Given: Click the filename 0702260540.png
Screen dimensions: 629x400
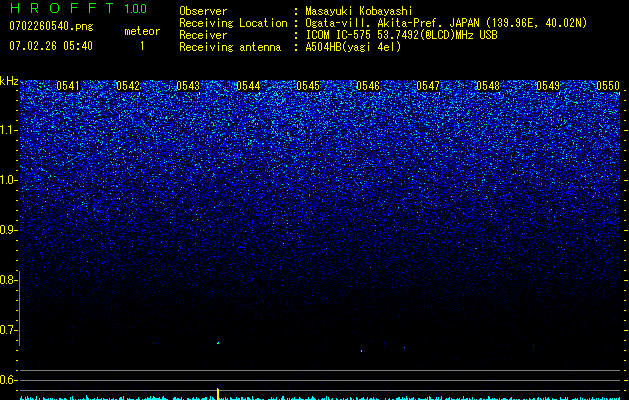Looking at the screenshot, I should tap(51, 26).
